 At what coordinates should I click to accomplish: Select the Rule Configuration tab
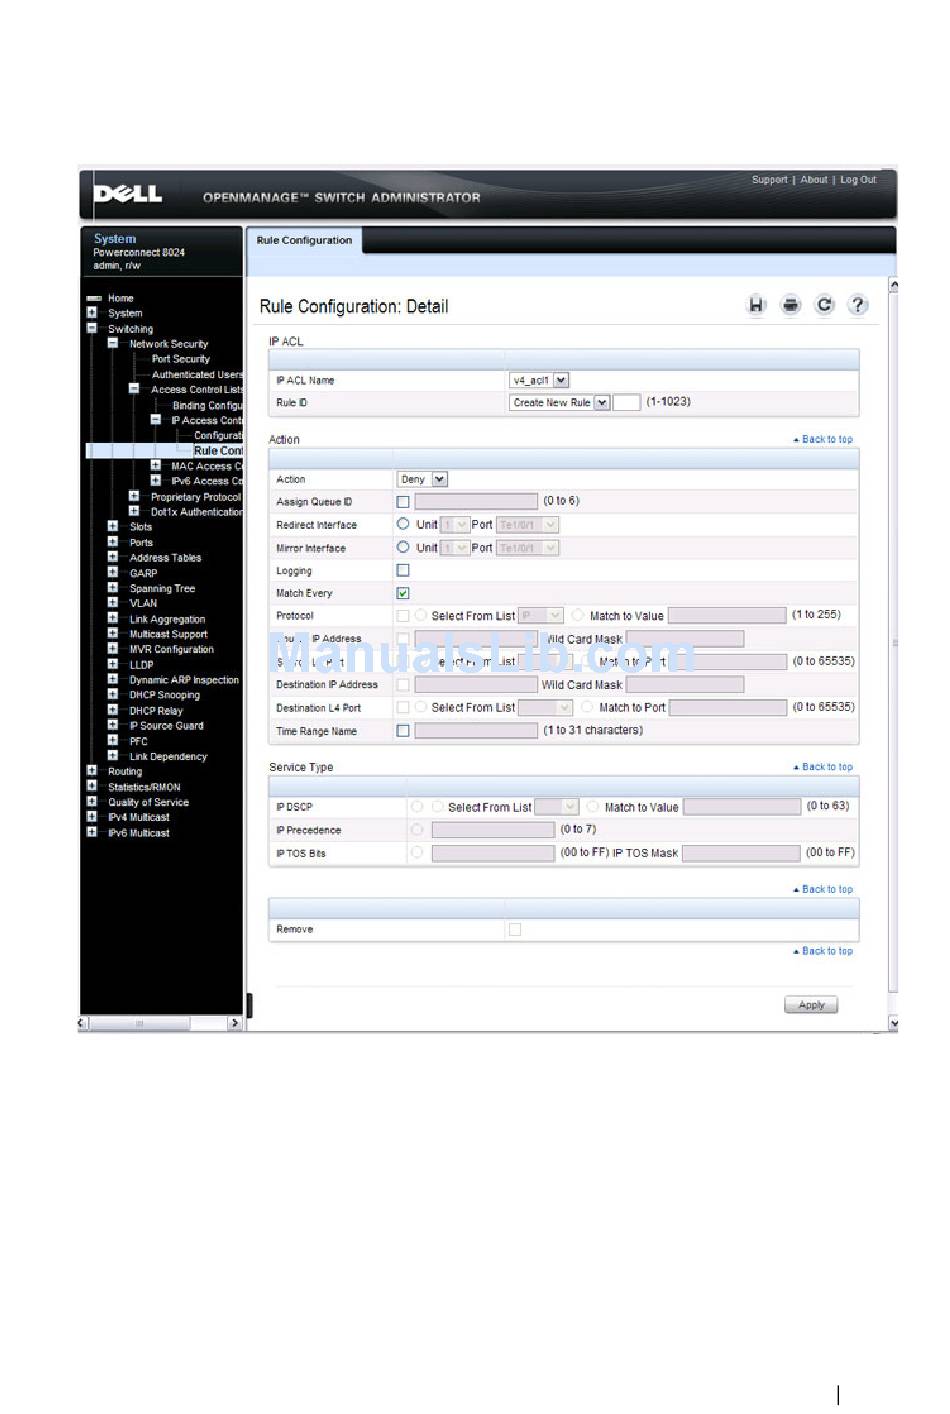304,240
